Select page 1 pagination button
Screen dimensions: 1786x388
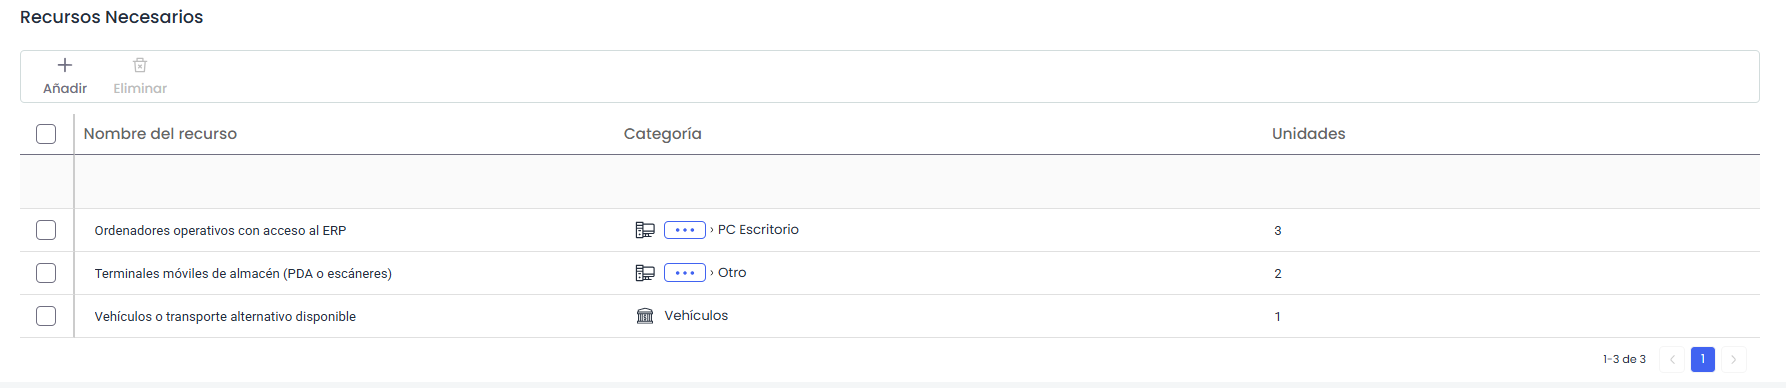(x=1703, y=359)
